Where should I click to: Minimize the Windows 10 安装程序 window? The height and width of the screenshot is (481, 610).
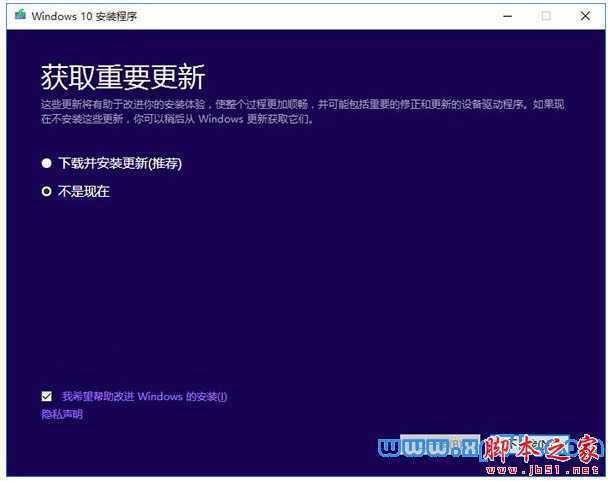tap(507, 16)
